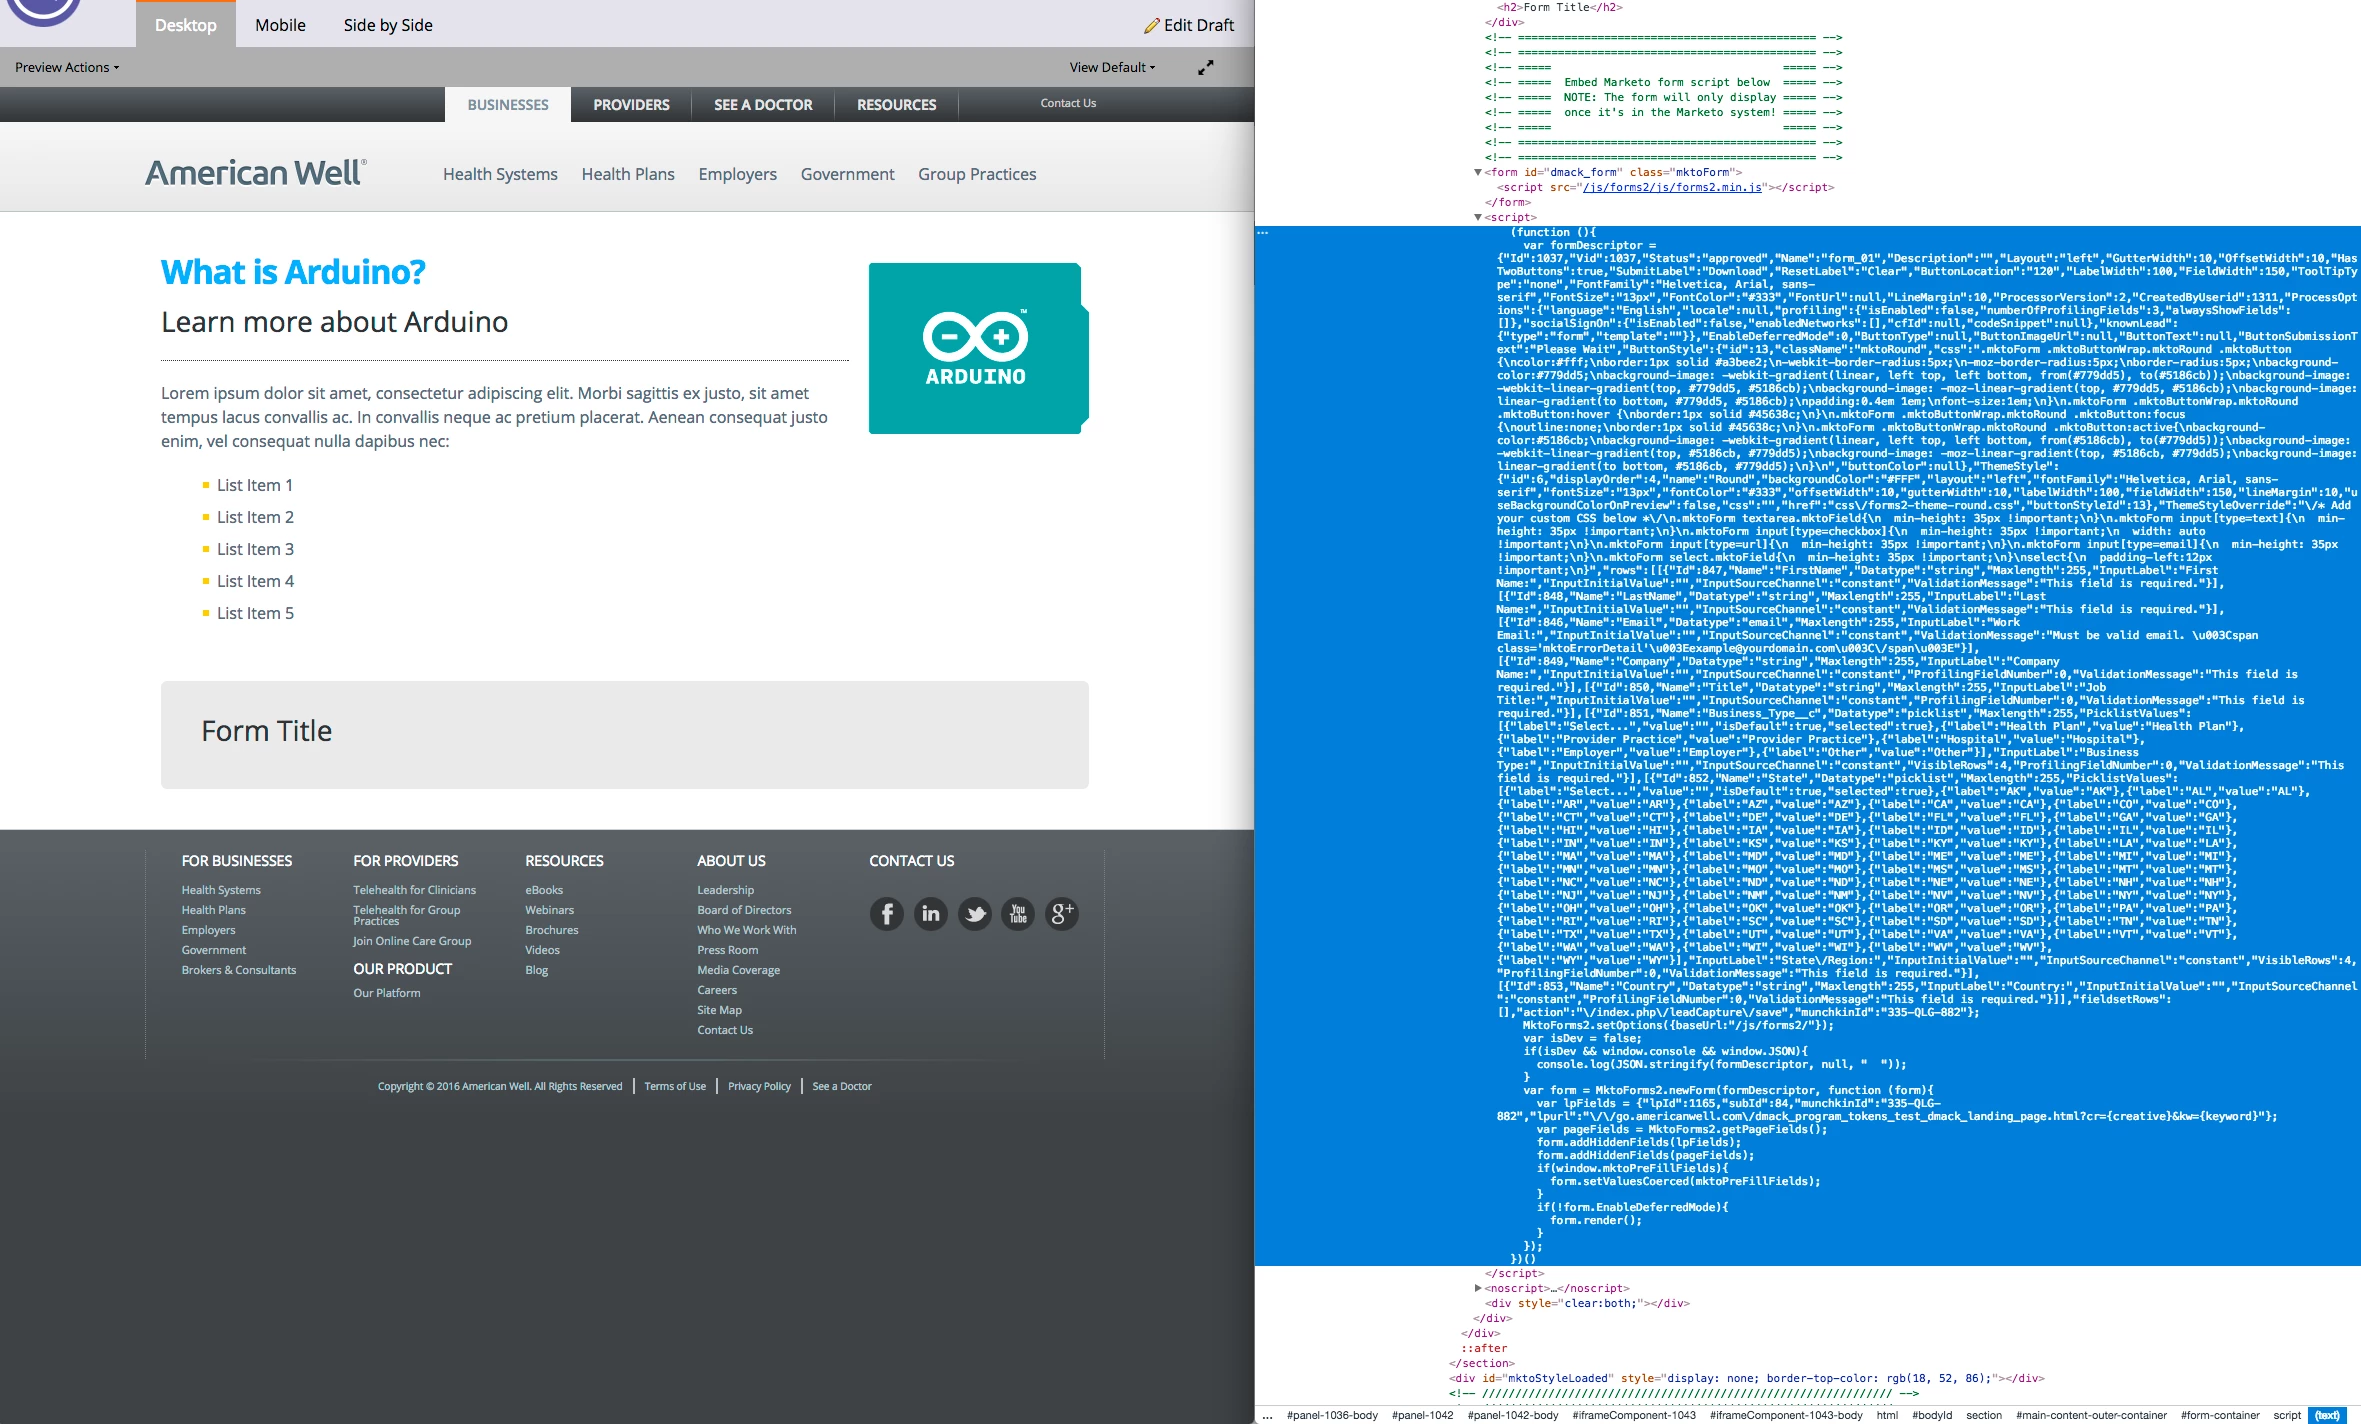Collapse the form dmack_form element triangle
The image size is (2361, 1424).
click(x=1478, y=172)
